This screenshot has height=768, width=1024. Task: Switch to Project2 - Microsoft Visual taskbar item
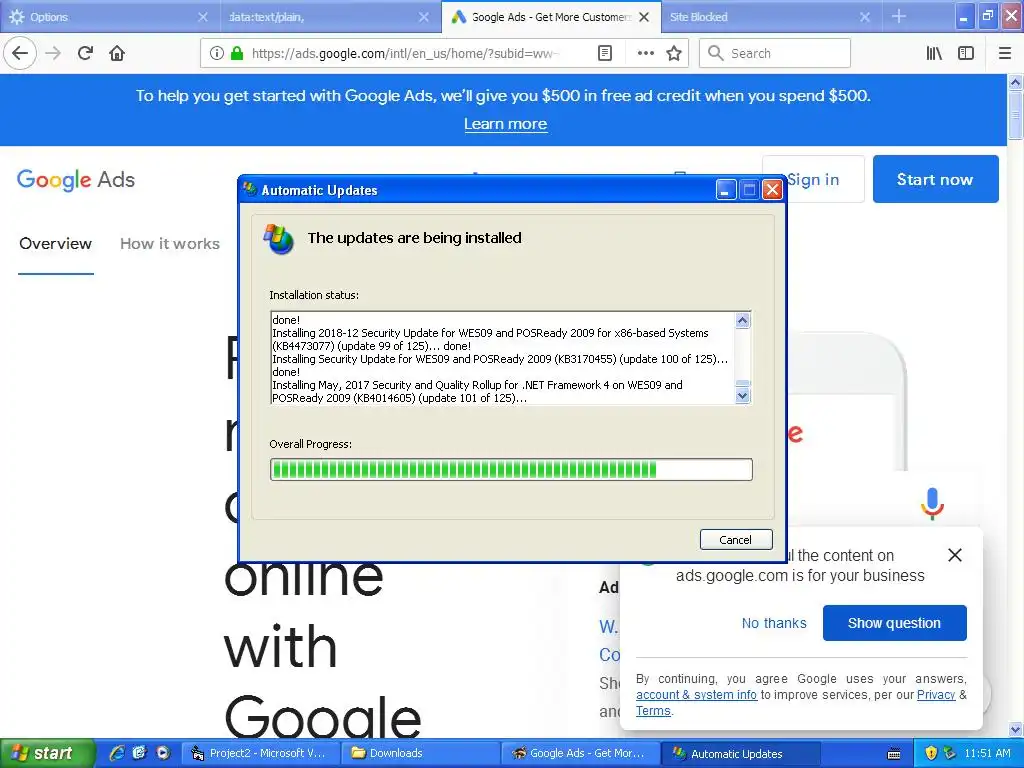[261, 753]
